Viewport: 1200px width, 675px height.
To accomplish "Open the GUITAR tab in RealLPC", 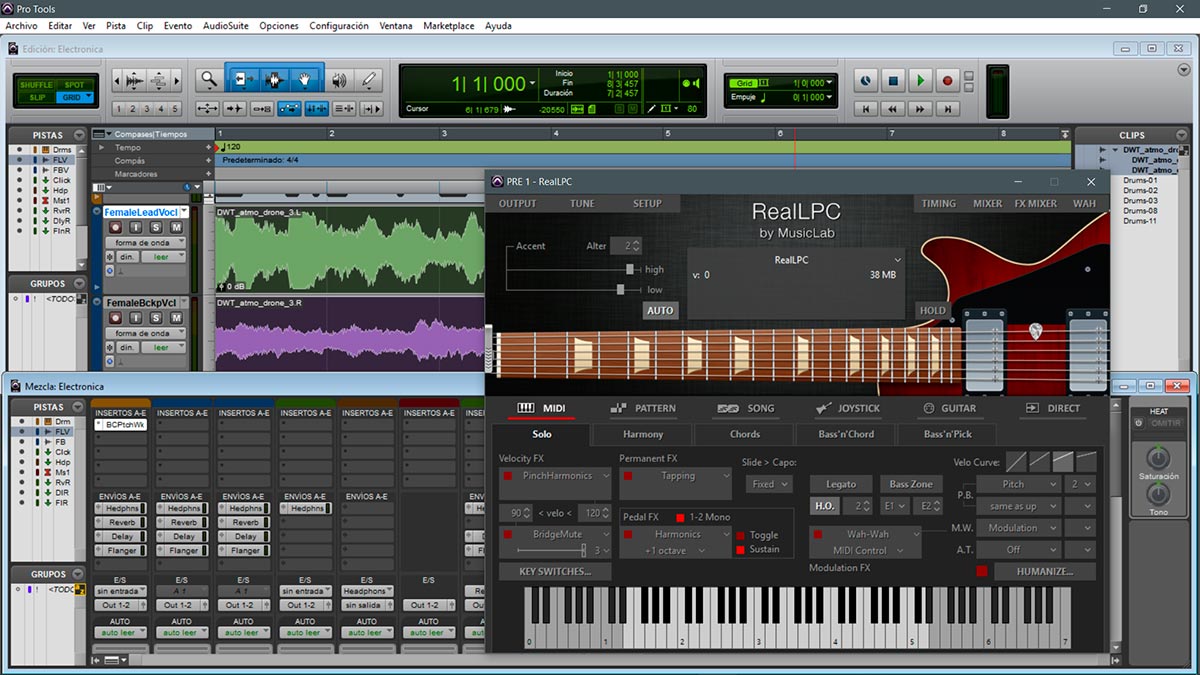I will pos(949,408).
